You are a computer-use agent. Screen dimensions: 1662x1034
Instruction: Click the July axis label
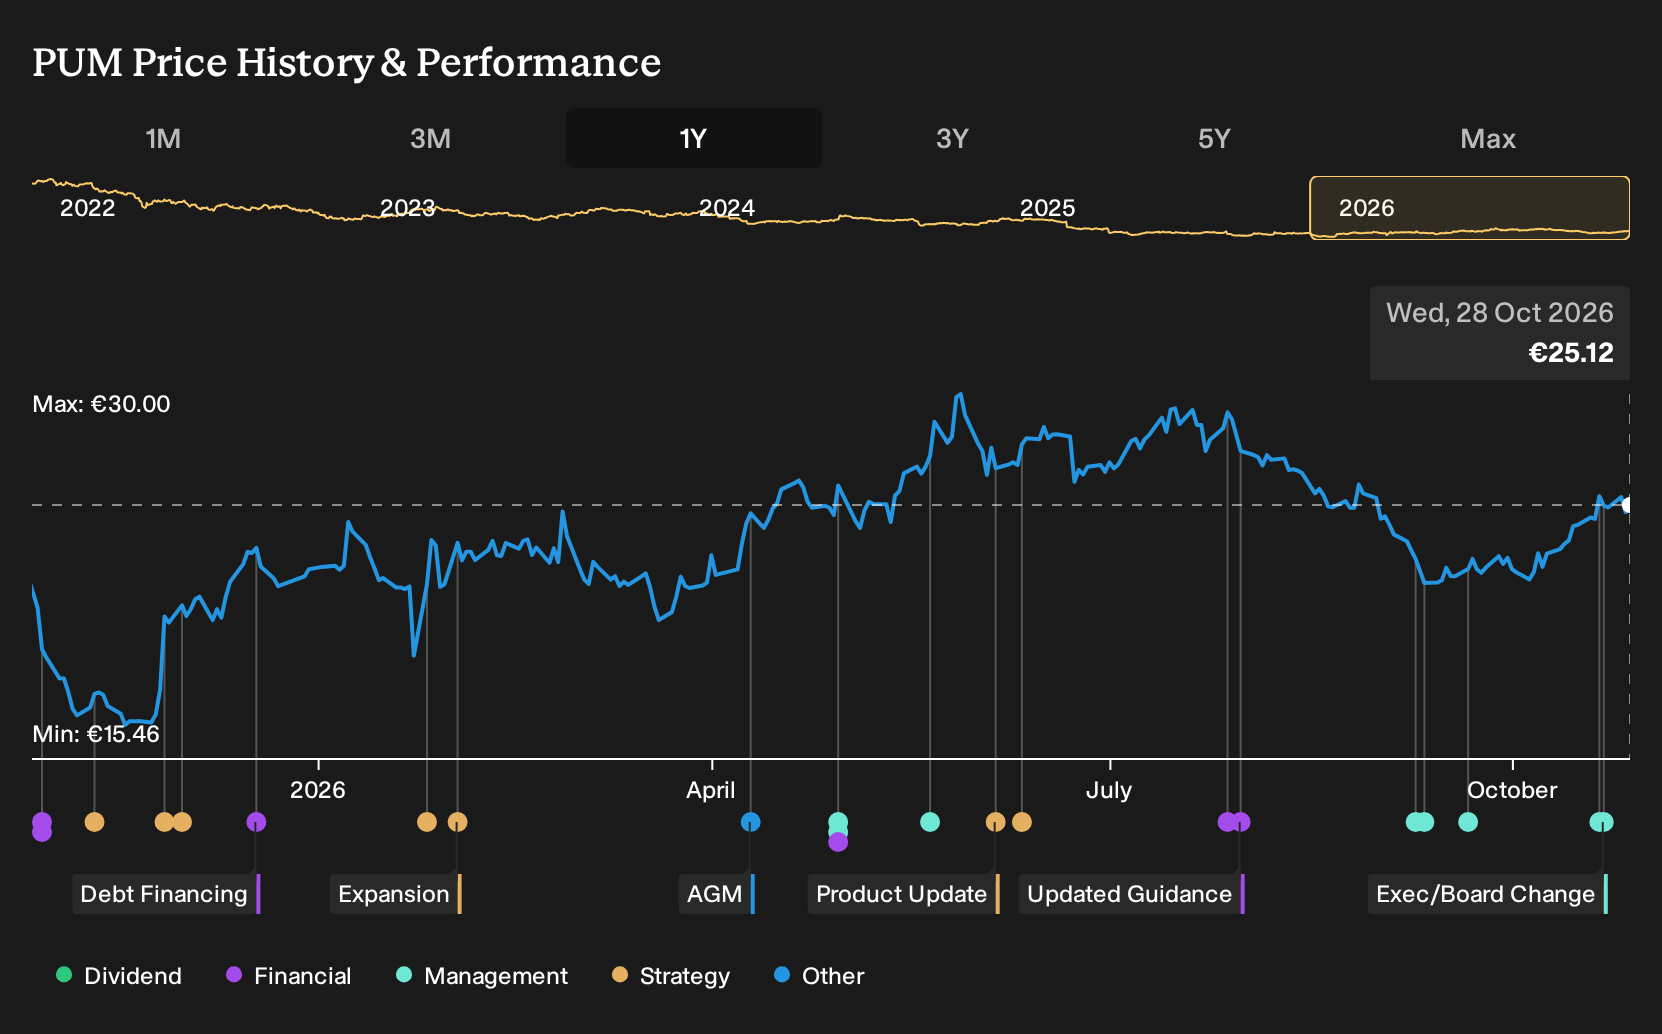pyautogui.click(x=1109, y=790)
